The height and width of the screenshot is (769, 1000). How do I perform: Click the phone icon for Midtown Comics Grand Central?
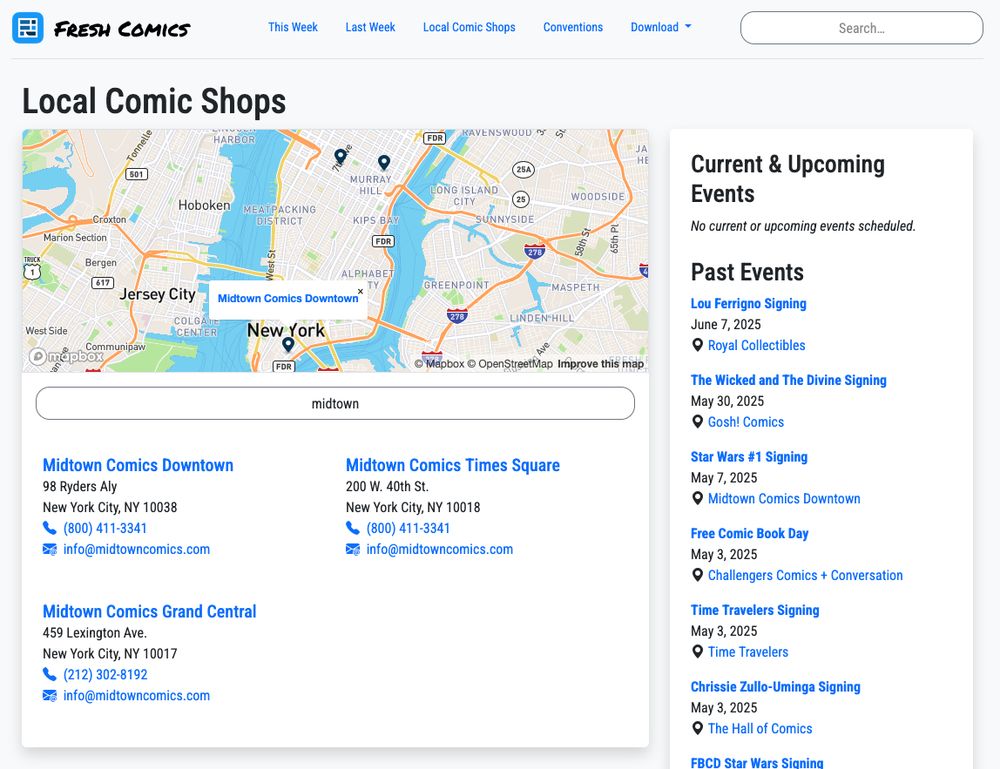pyautogui.click(x=49, y=674)
